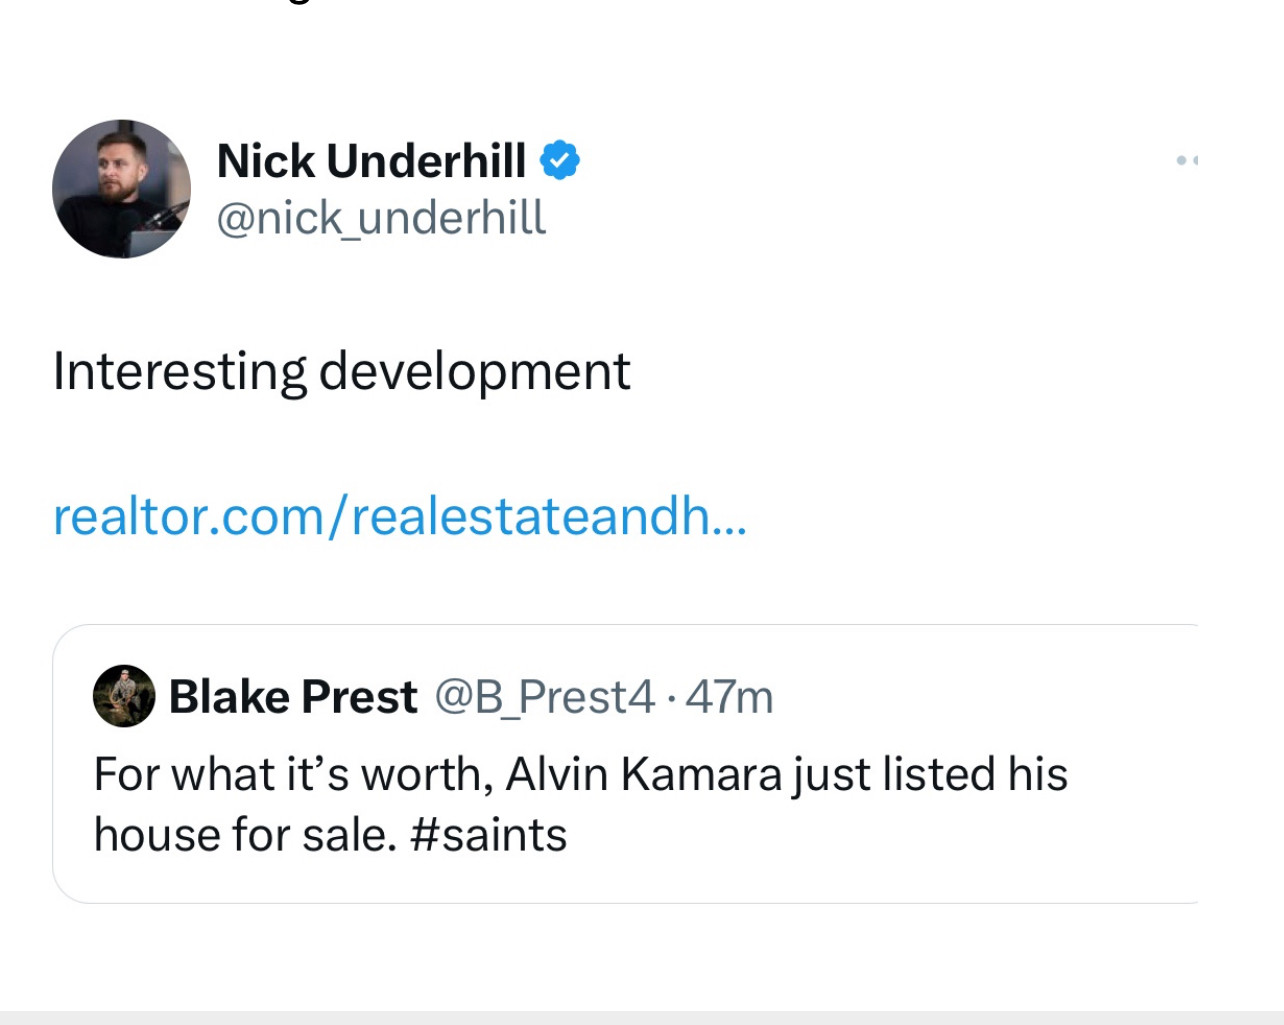Click "house for sale." in the quoted tweet
Image resolution: width=1284 pixels, height=1025 pixels.
coord(245,835)
